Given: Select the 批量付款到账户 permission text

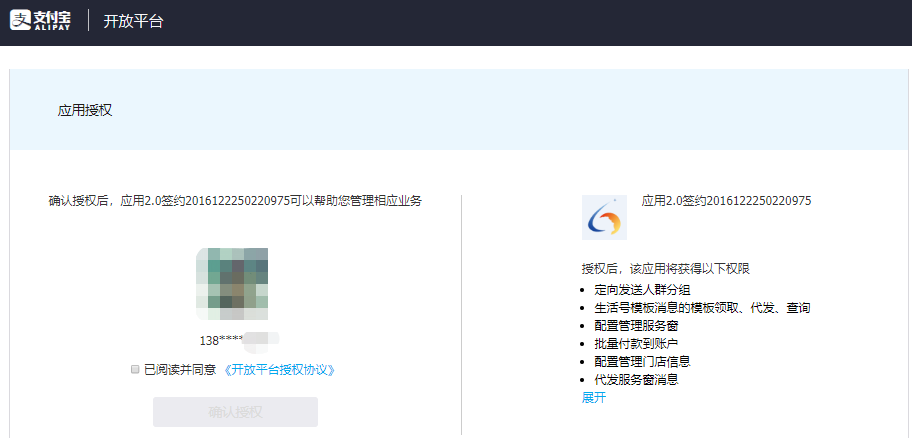Looking at the screenshot, I should (x=636, y=344).
